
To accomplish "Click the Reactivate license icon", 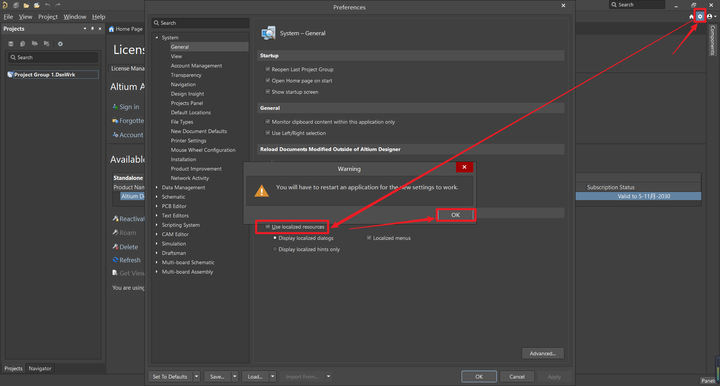I will pyautogui.click(x=115, y=219).
